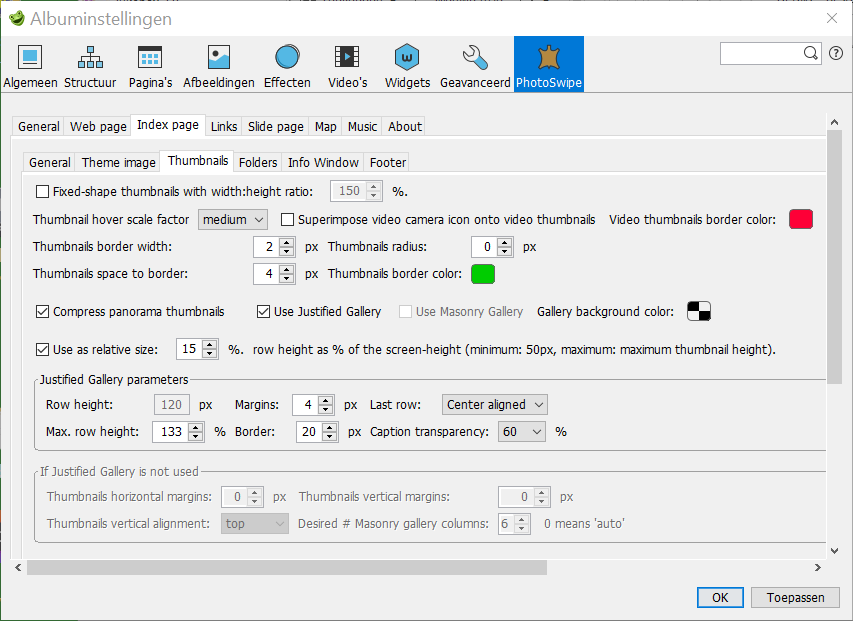Pick the green Thumbnails border color
Image resolution: width=853 pixels, height=621 pixels.
point(482,274)
